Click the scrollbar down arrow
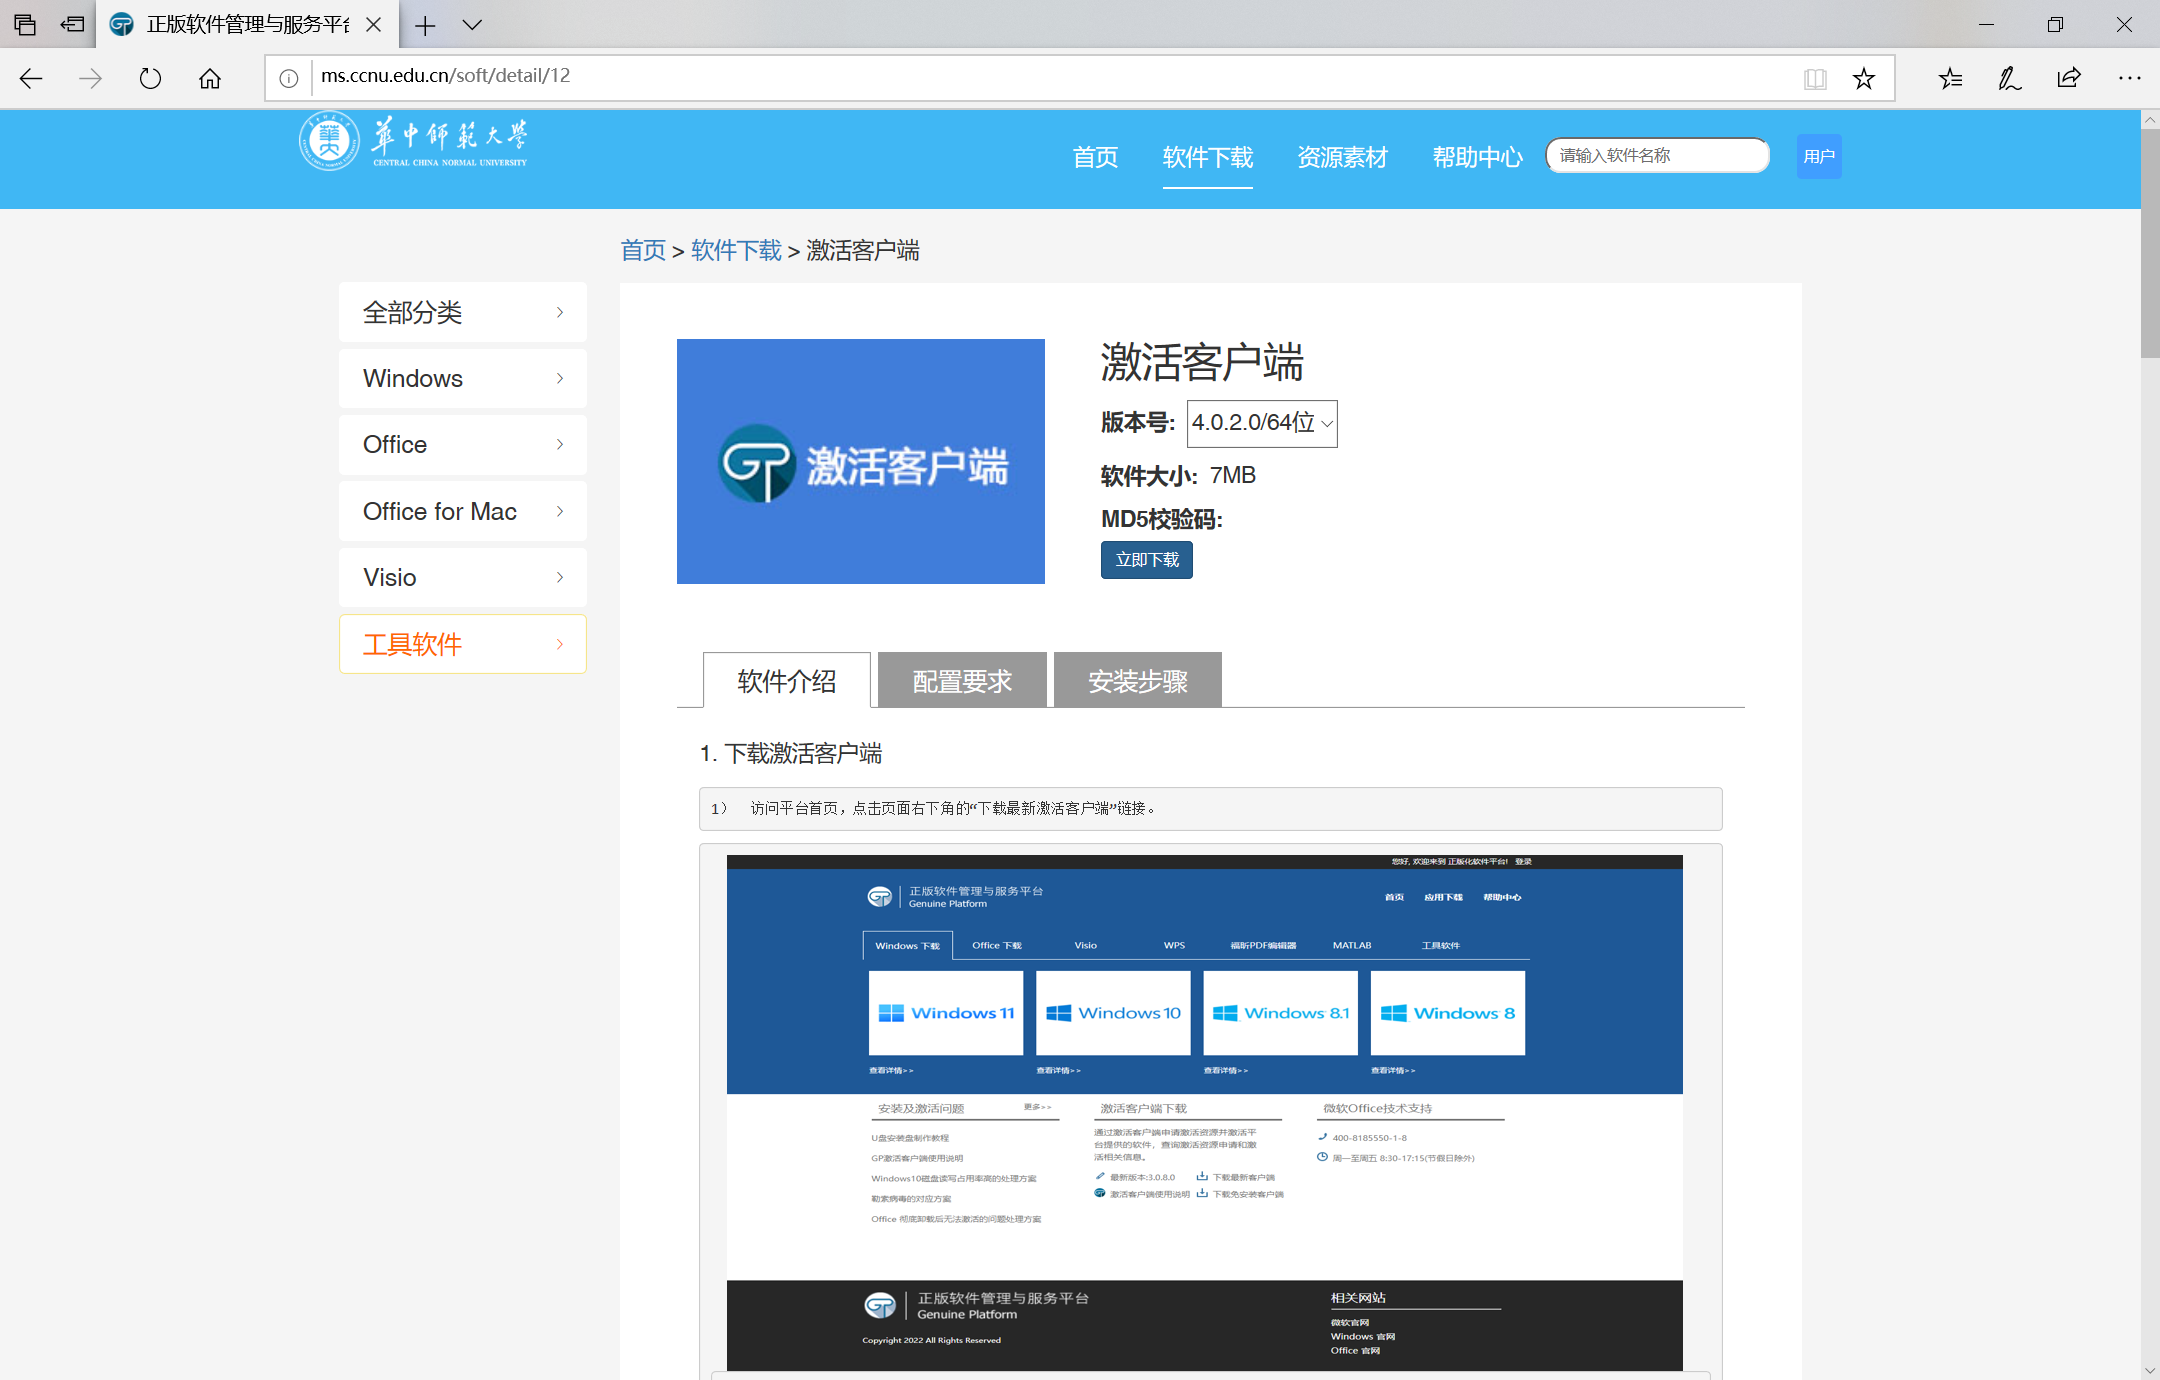This screenshot has height=1380, width=2160. tap(2150, 1370)
